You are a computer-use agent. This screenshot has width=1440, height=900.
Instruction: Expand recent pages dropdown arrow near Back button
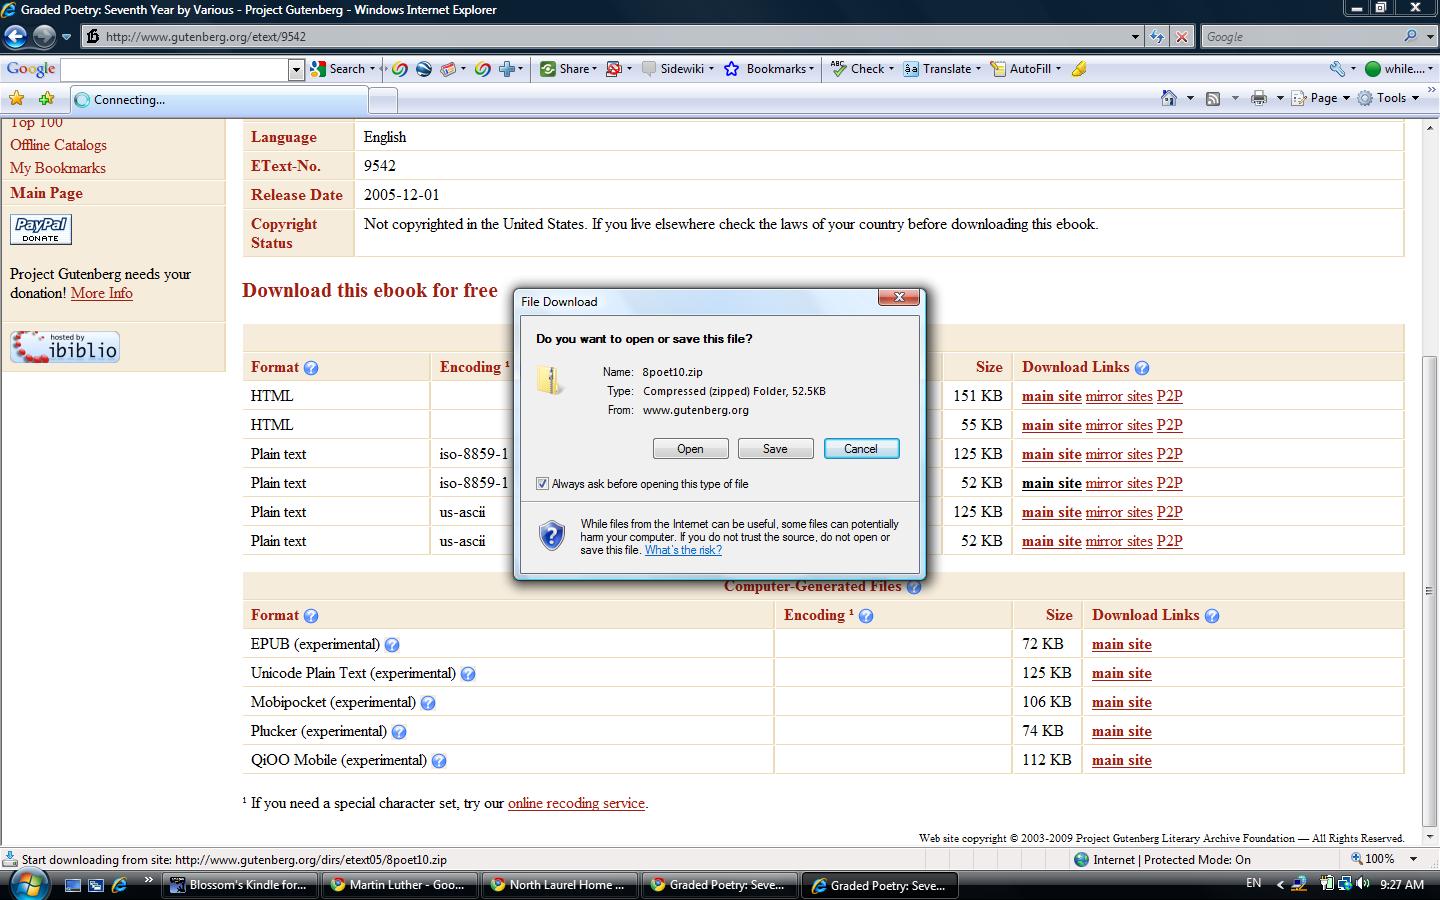point(66,37)
